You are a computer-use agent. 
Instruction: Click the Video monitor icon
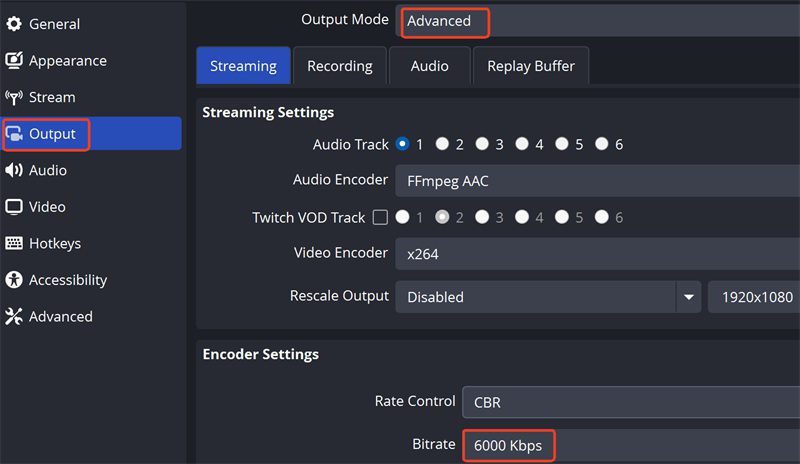tap(14, 207)
